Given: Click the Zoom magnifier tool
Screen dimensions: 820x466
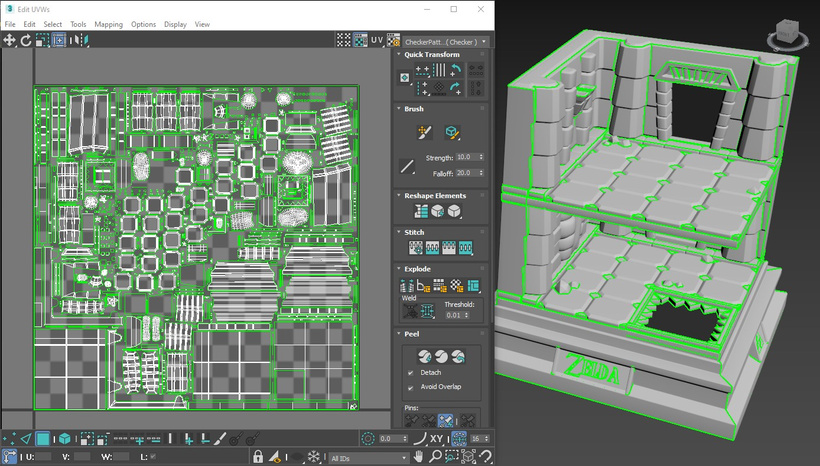Looking at the screenshot, I should 437,457.
